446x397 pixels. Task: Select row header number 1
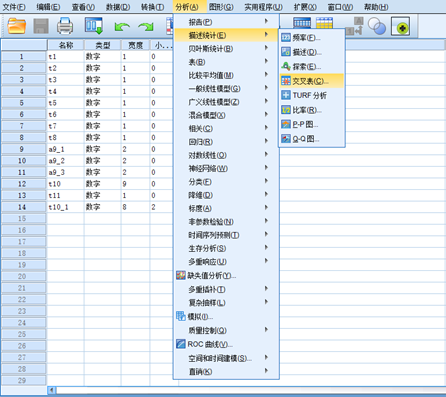point(24,56)
